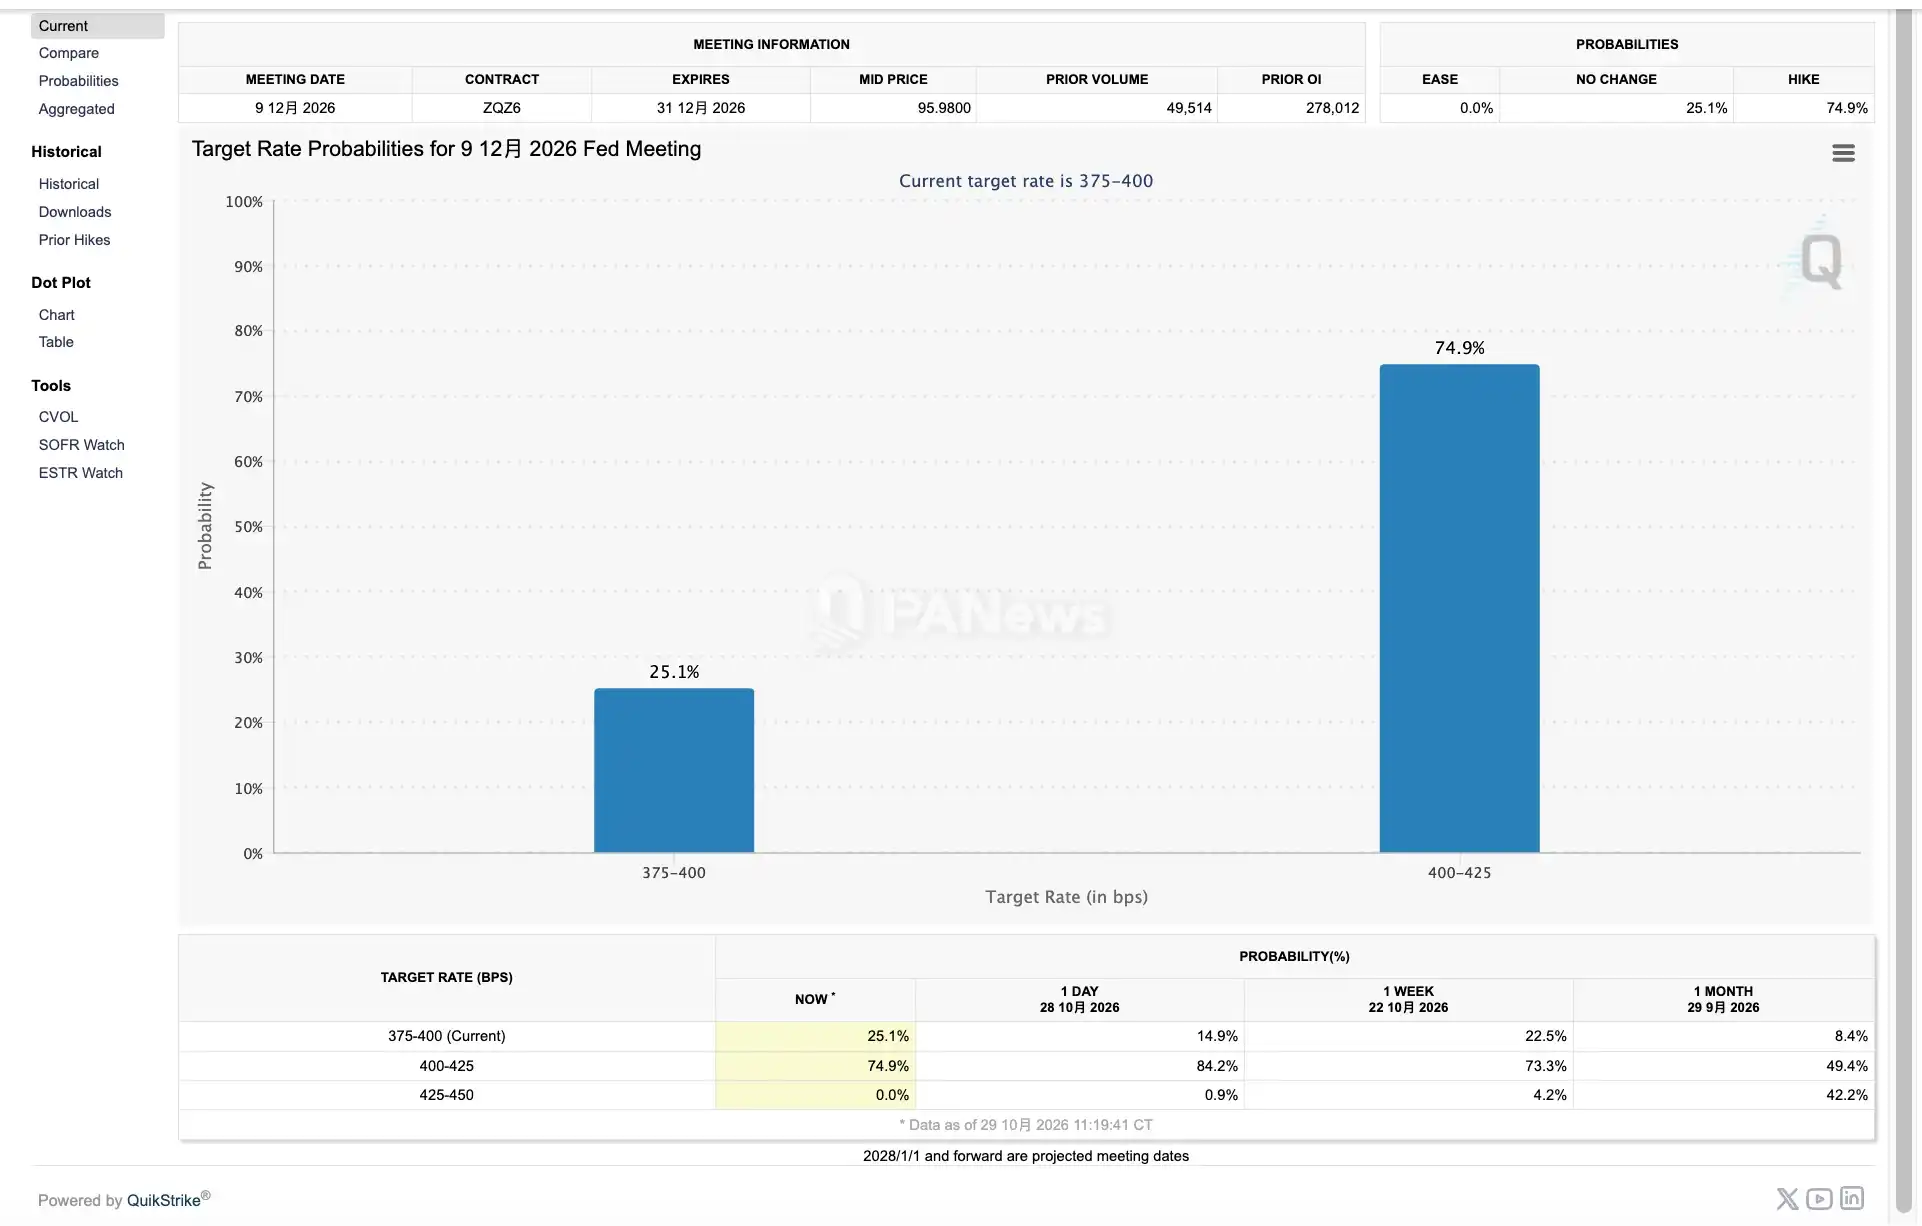This screenshot has height=1226, width=1922.
Task: Click the '1 MONTH 29 9月 2026' column header
Action: coord(1723,999)
